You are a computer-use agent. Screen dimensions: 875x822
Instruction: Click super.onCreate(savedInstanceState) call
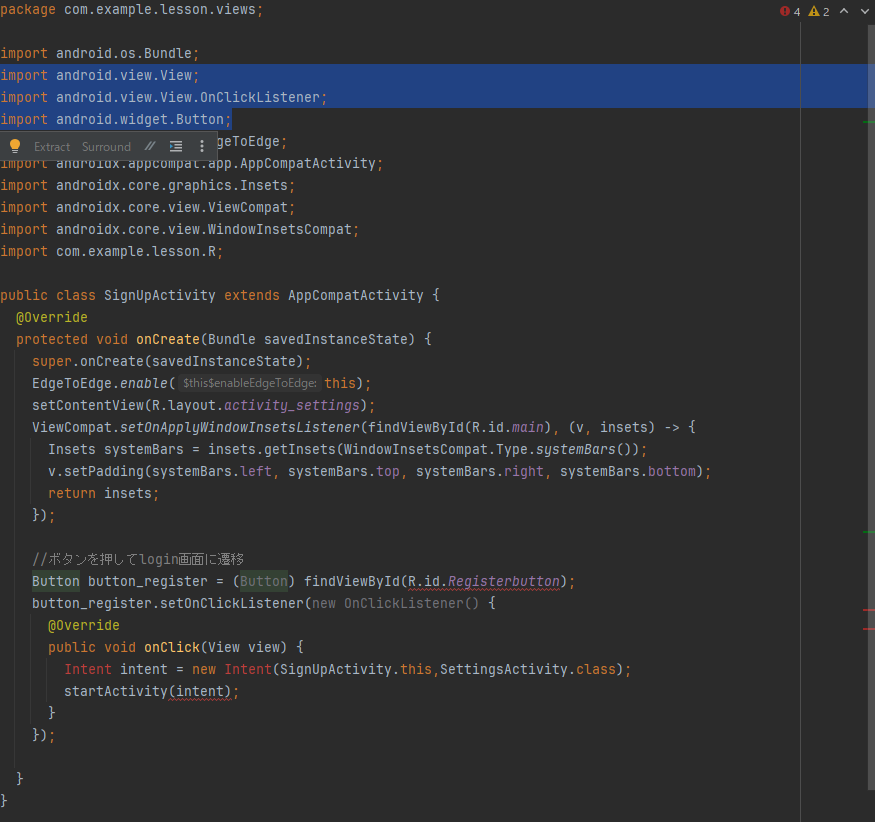point(171,362)
